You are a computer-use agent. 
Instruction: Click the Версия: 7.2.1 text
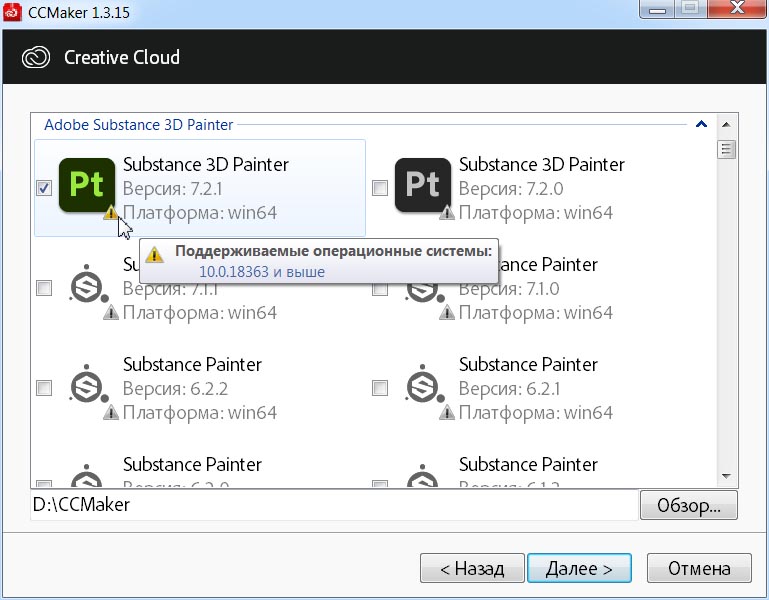[x=173, y=189]
